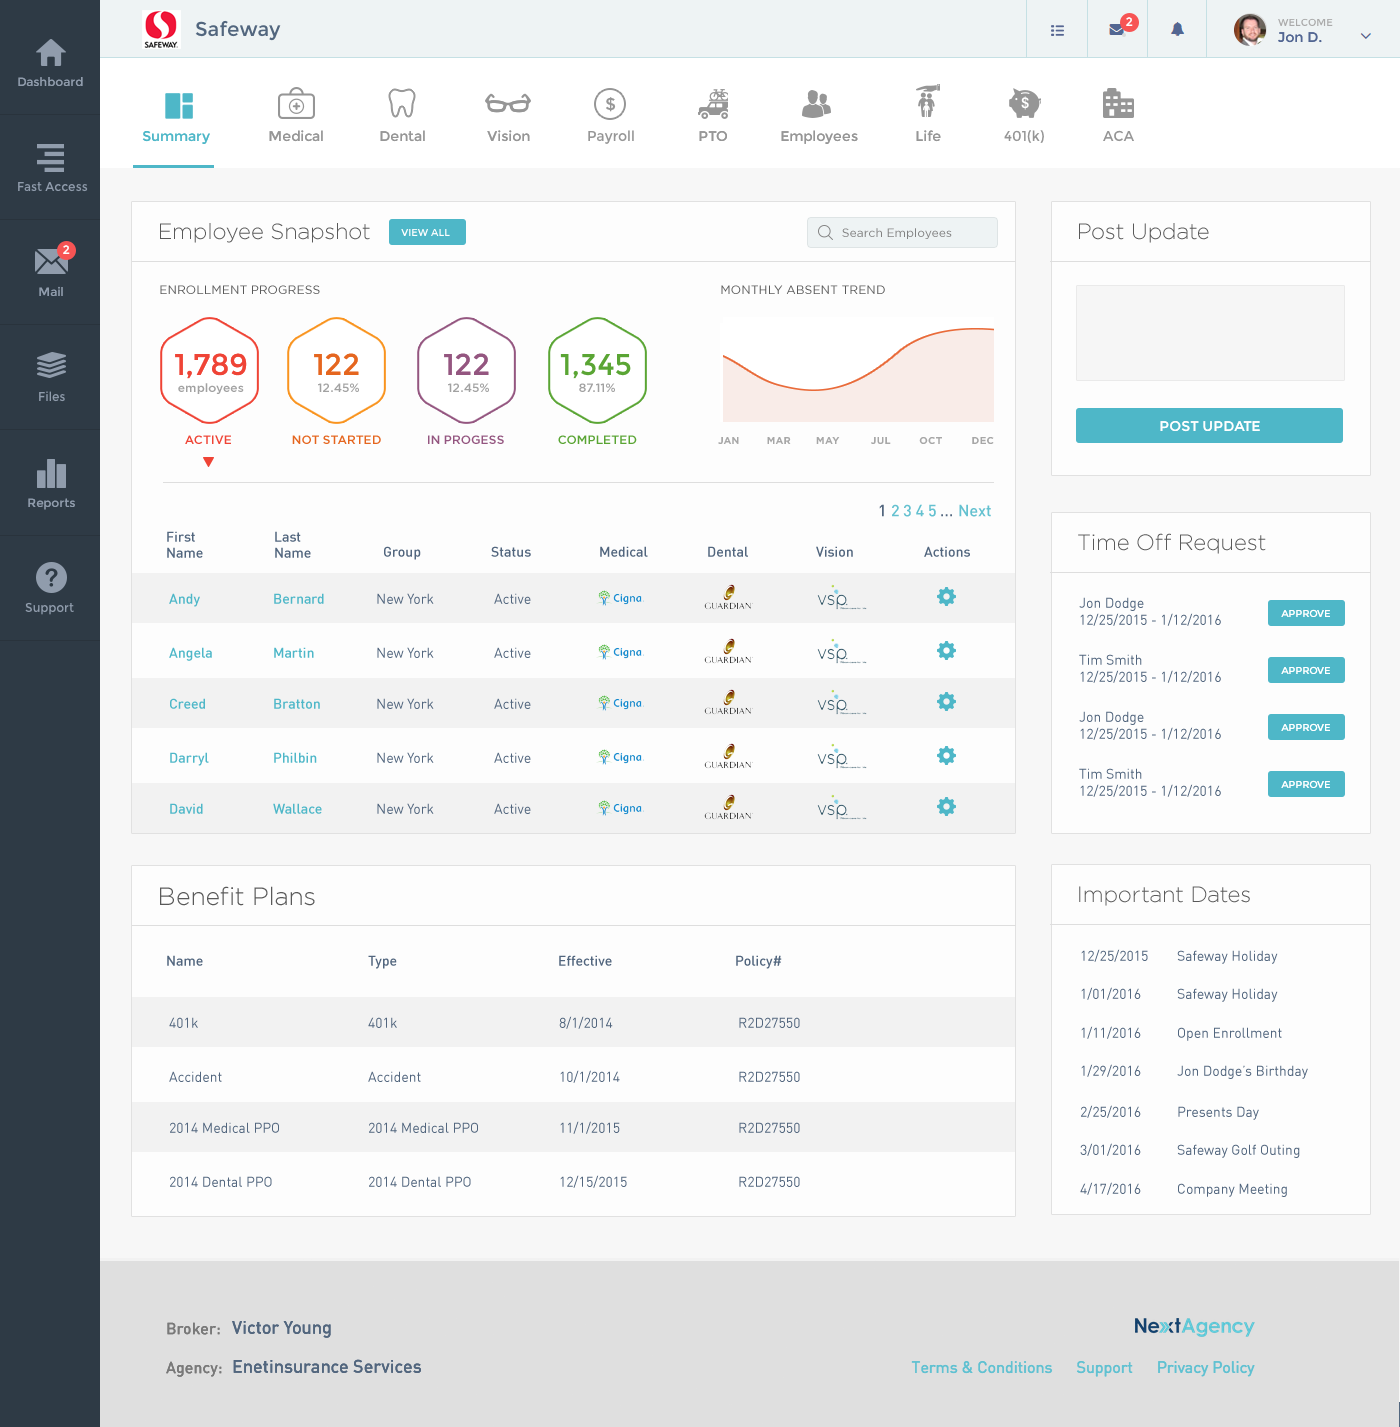Screen dimensions: 1400x1427
Task: Click the VIEW ALL button
Action: point(427,232)
